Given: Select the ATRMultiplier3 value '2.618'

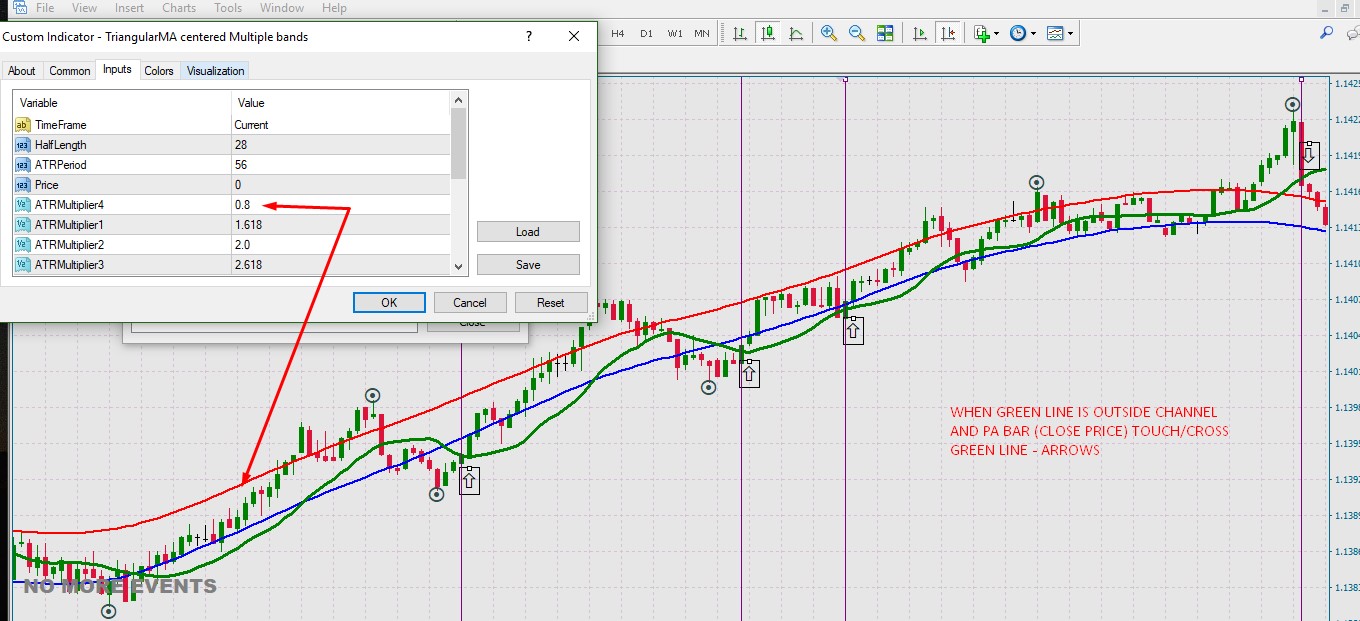Looking at the screenshot, I should pyautogui.click(x=248, y=265).
